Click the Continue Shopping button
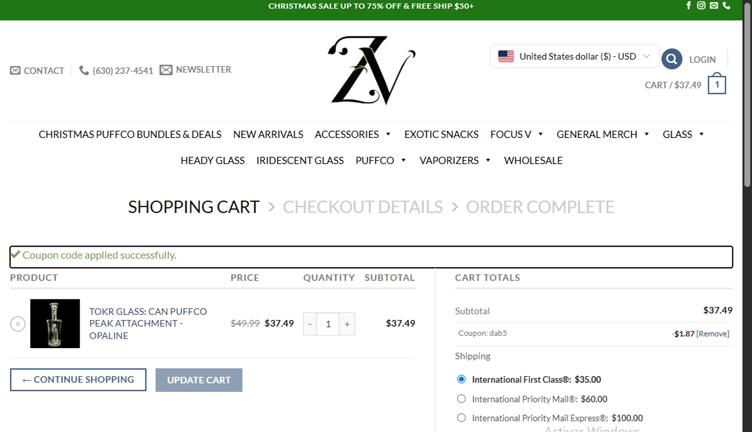 tap(78, 380)
